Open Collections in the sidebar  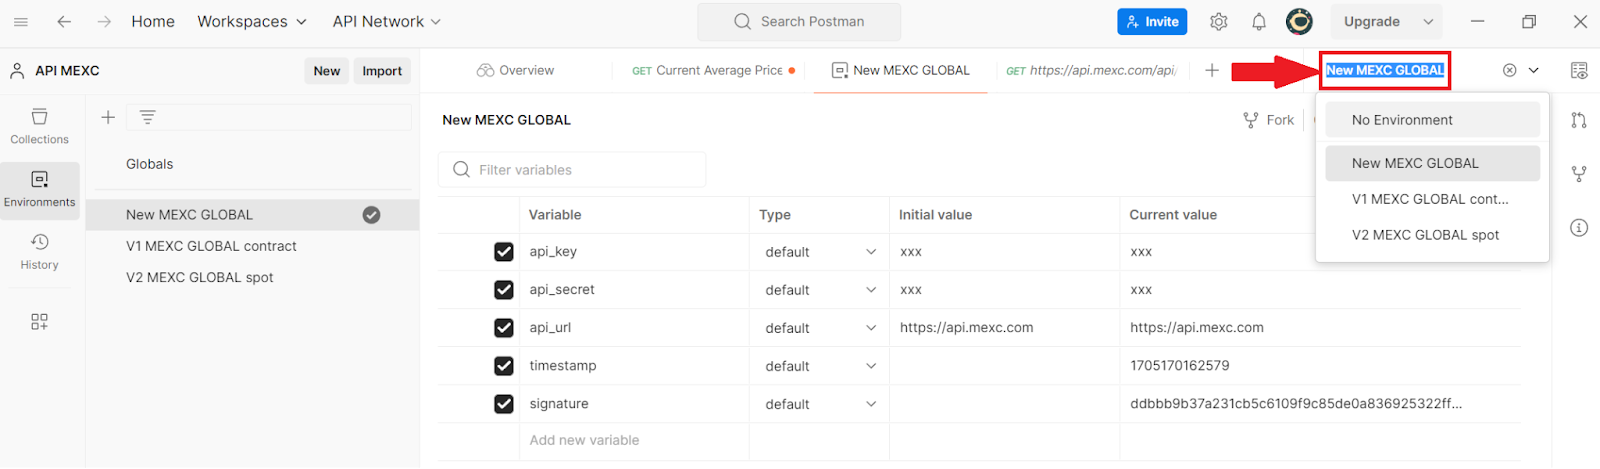point(40,127)
